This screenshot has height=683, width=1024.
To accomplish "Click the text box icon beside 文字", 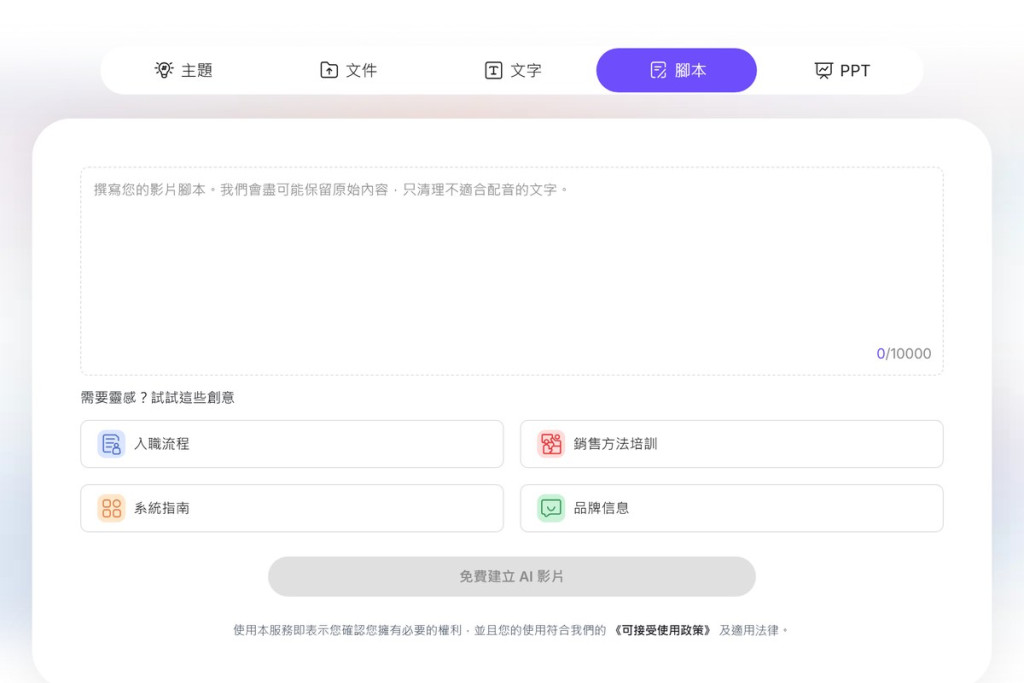I will 493,70.
